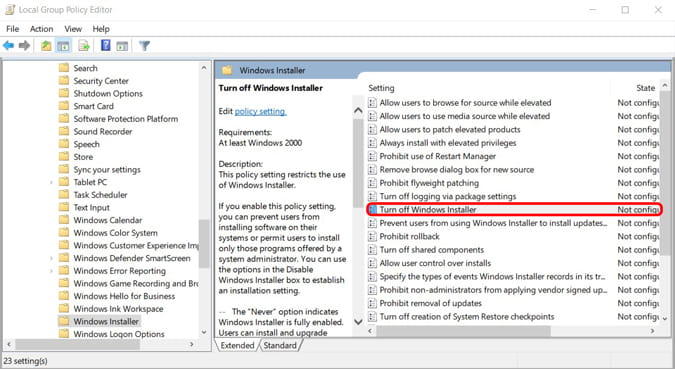
Task: Click folder icon next to Windows Calendar
Action: pyautogui.click(x=64, y=220)
